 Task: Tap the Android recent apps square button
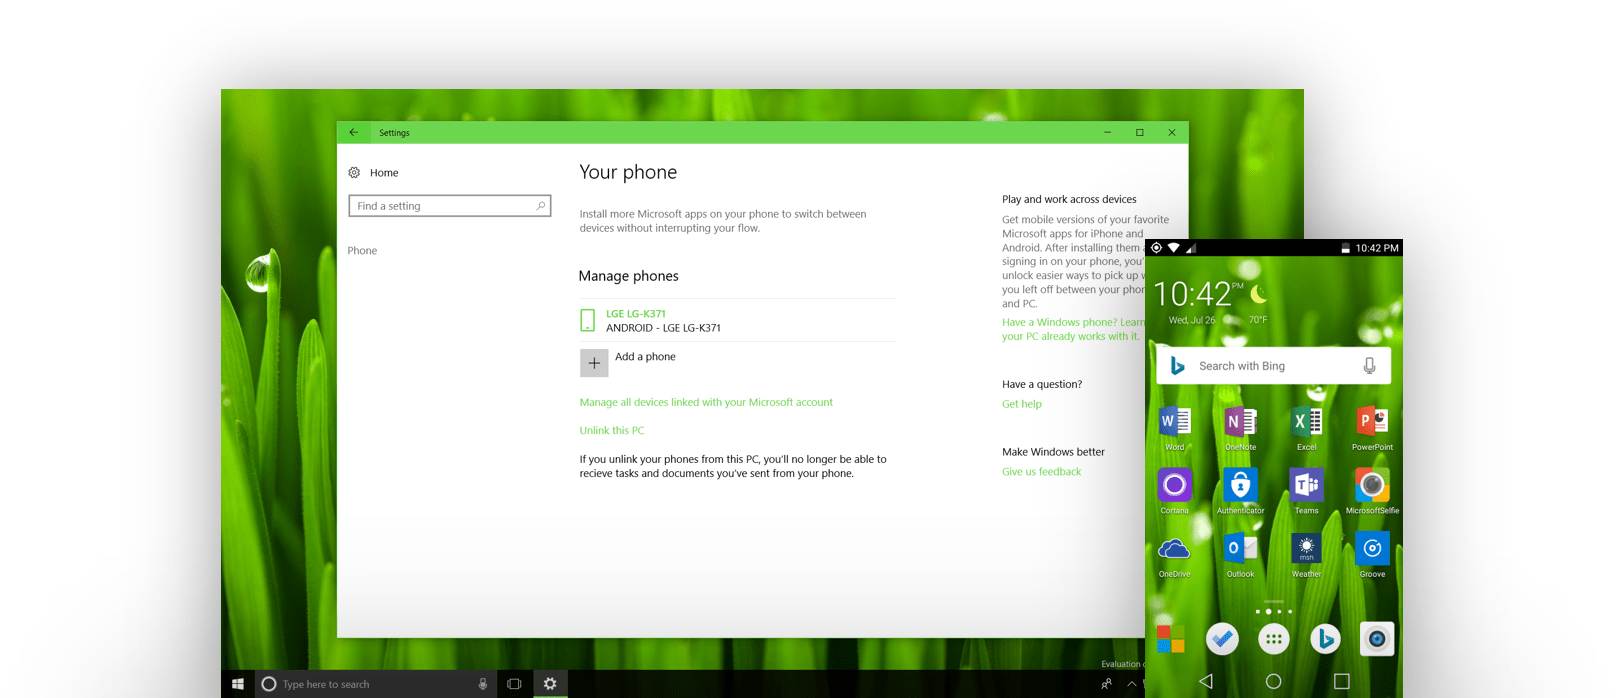[1342, 681]
